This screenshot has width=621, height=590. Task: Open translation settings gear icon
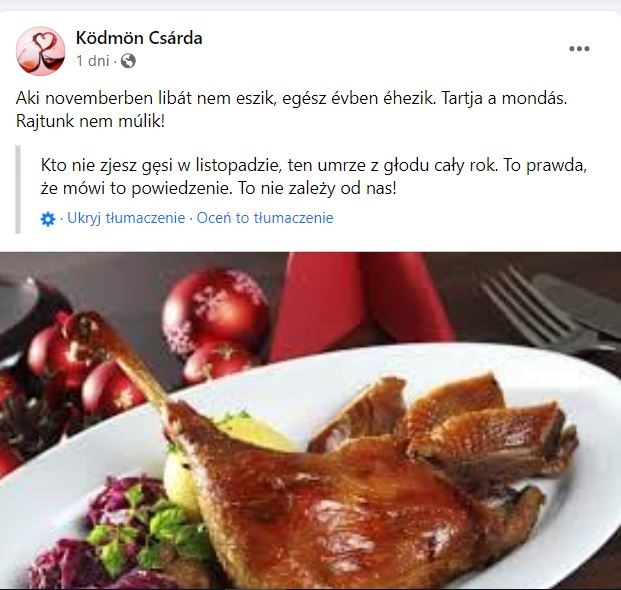48,219
